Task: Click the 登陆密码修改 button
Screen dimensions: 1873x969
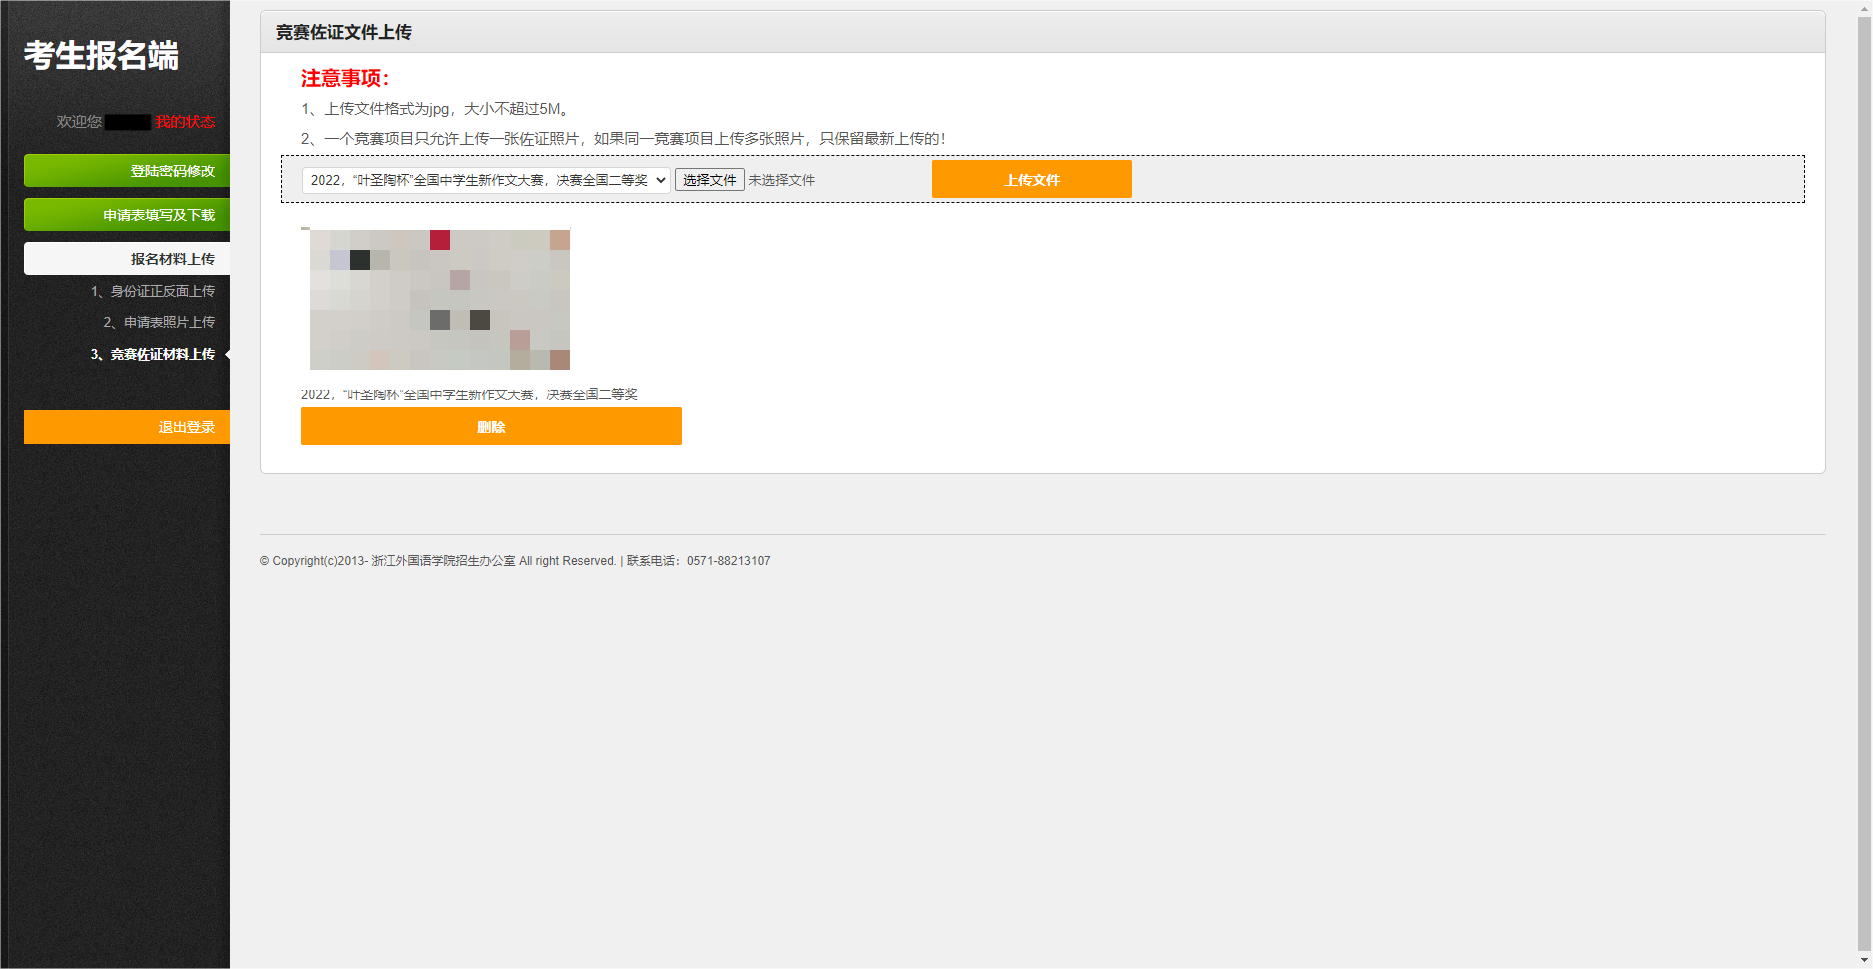Action: [x=128, y=171]
